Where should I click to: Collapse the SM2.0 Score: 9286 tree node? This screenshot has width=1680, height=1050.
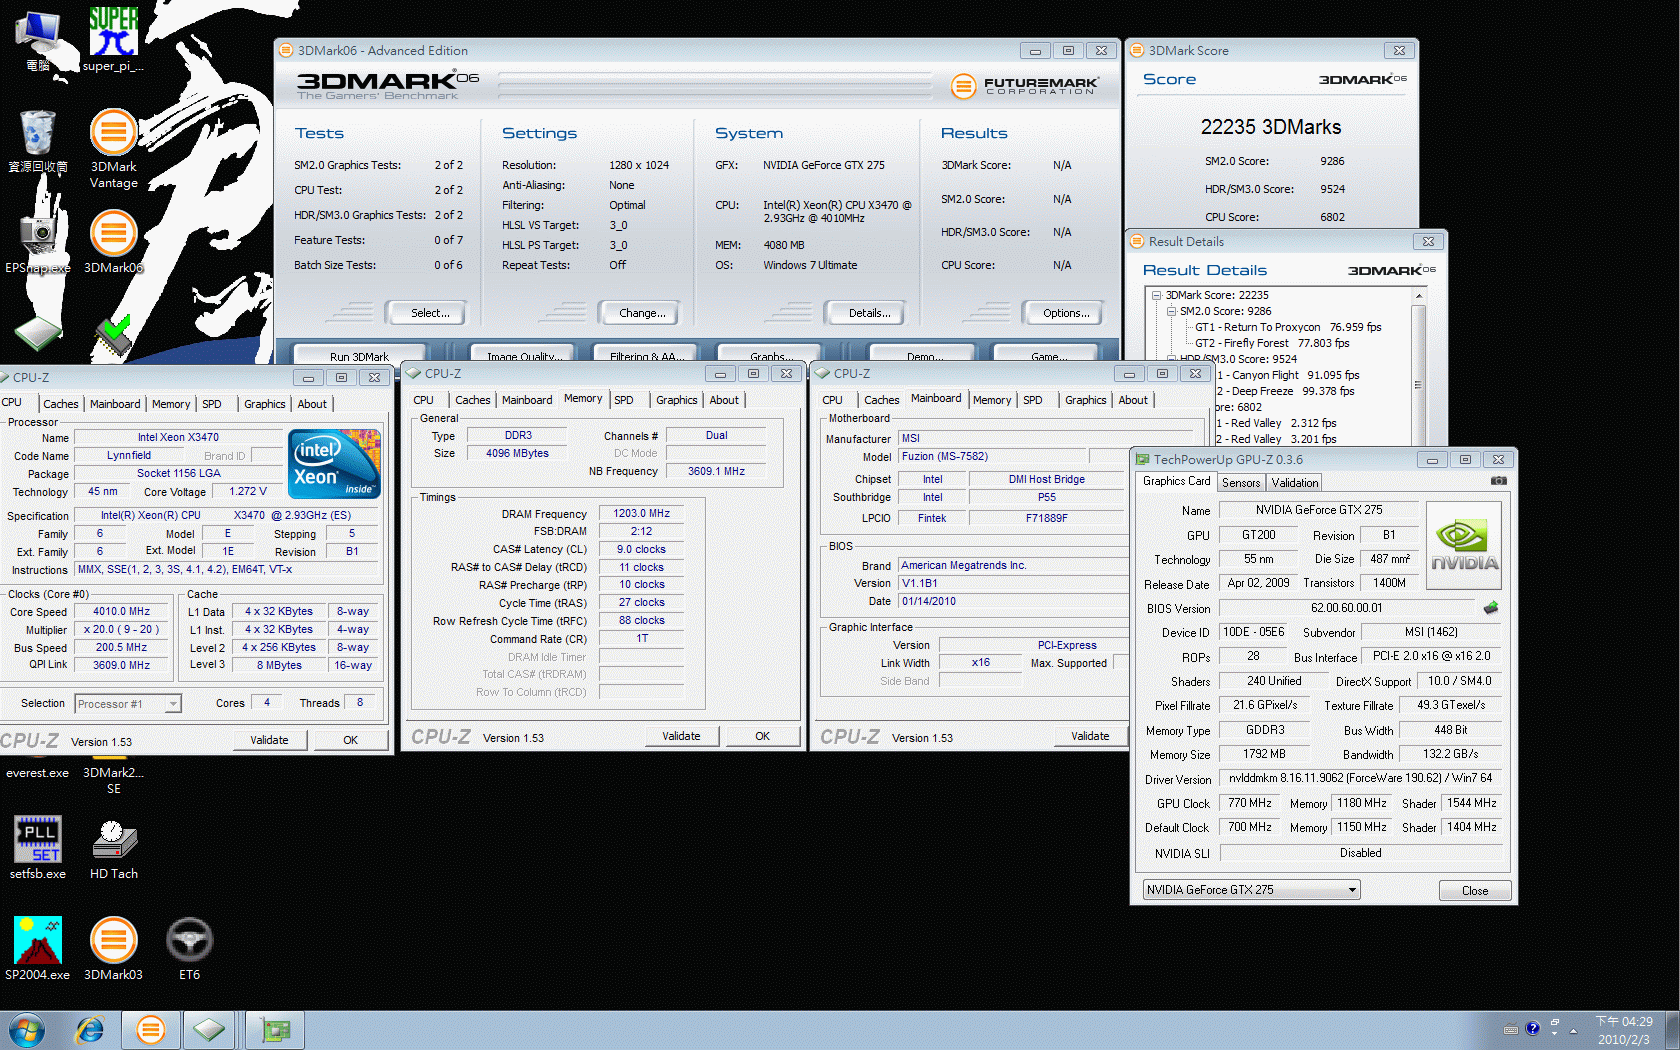click(1171, 311)
